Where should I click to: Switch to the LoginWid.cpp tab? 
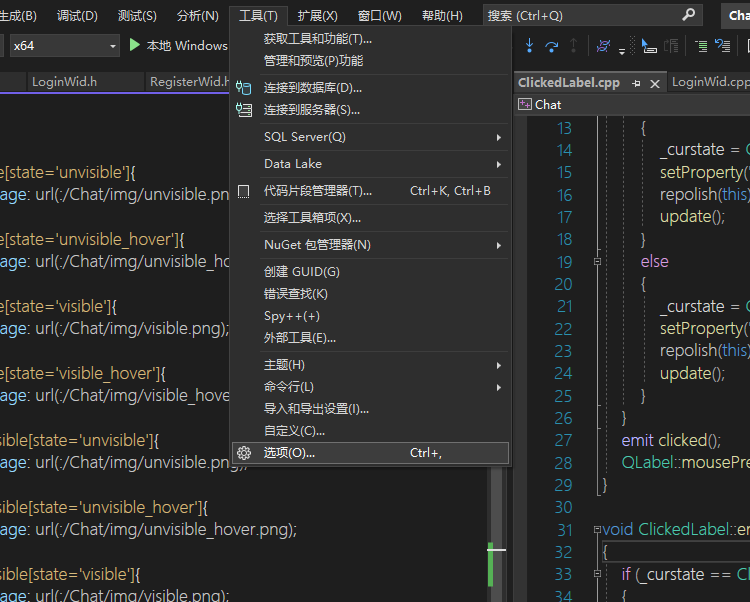[x=710, y=82]
